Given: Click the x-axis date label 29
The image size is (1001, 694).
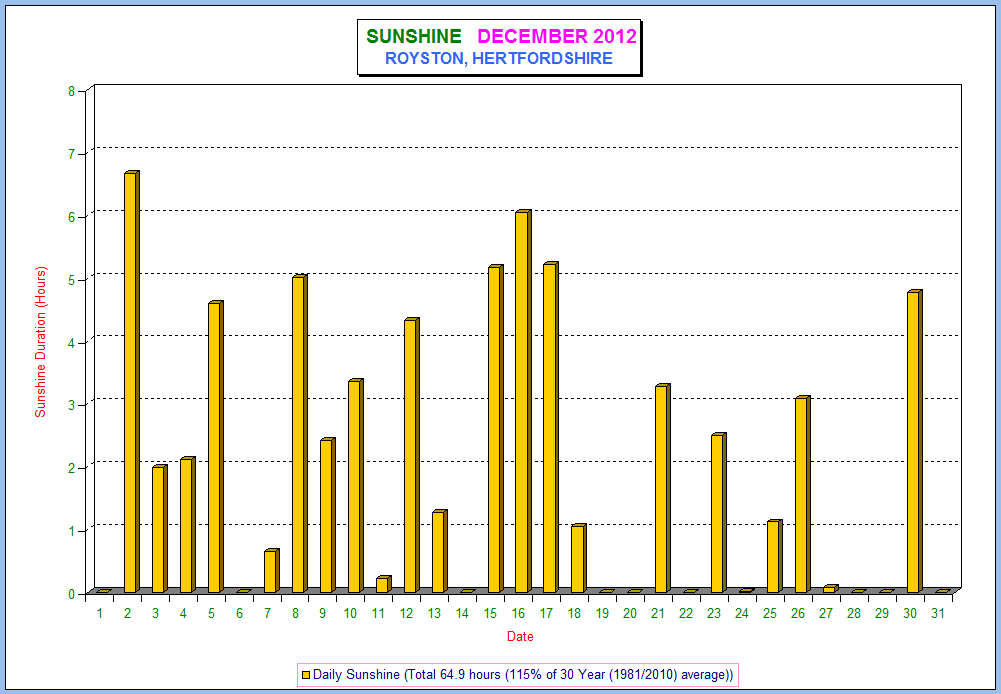Looking at the screenshot, I should click(882, 614).
